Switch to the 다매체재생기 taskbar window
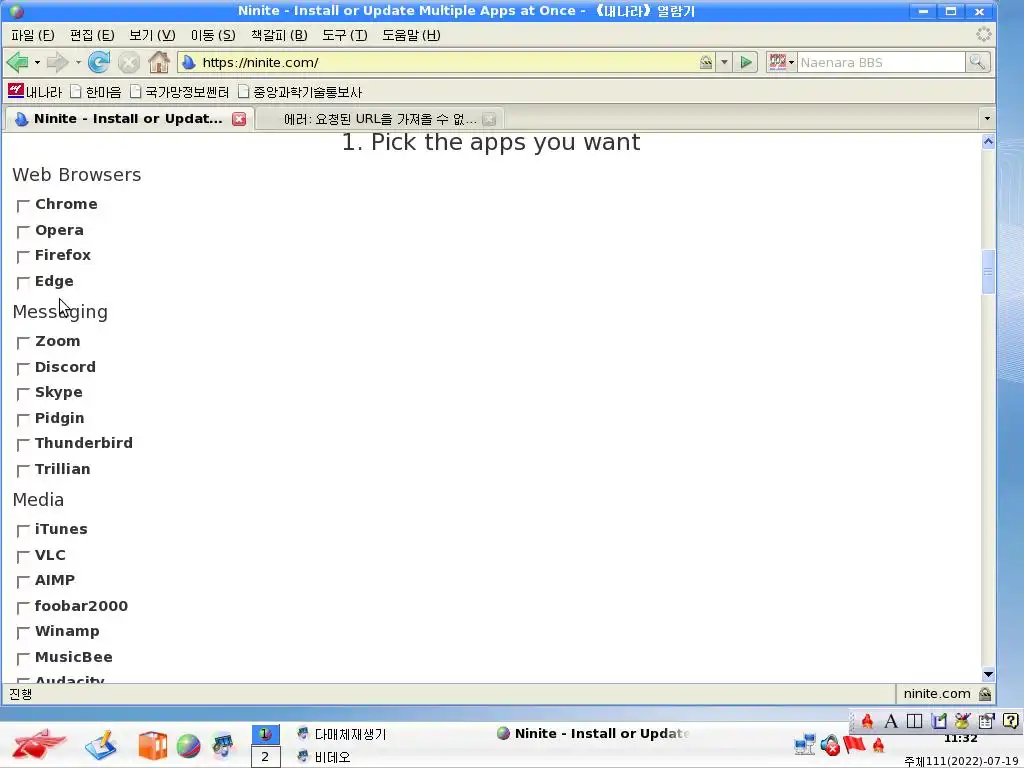The height and width of the screenshot is (768, 1024). pyautogui.click(x=342, y=734)
